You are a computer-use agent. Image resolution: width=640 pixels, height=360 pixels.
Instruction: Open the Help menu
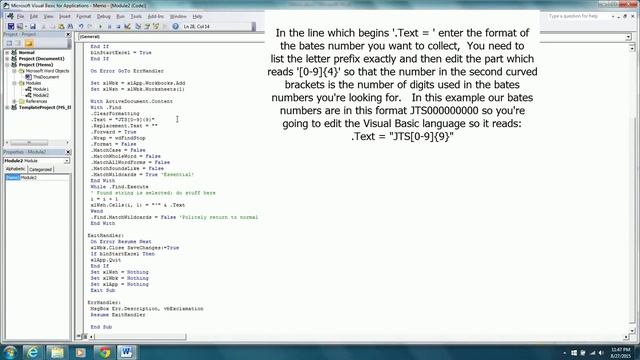[x=197, y=16]
